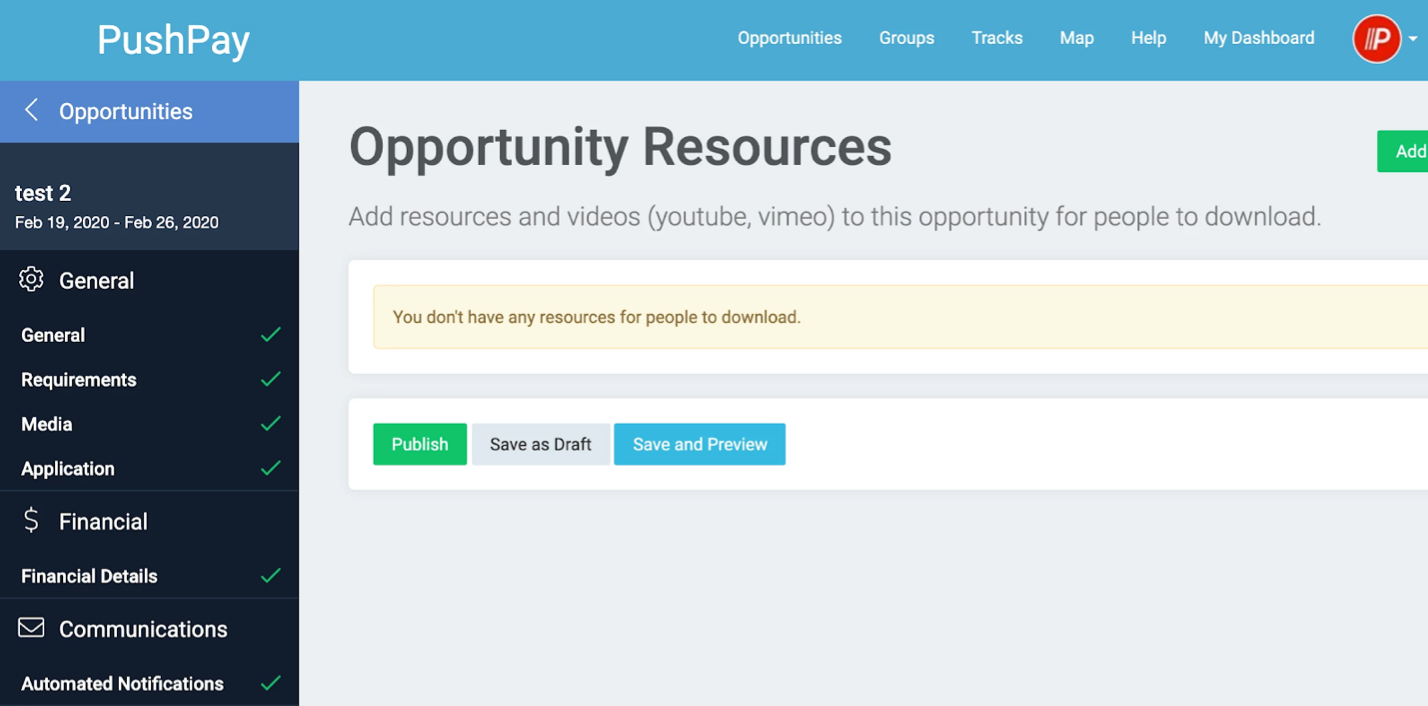This screenshot has height=706, width=1428.
Task: Open Requirements in the sidebar
Action: coord(79,380)
